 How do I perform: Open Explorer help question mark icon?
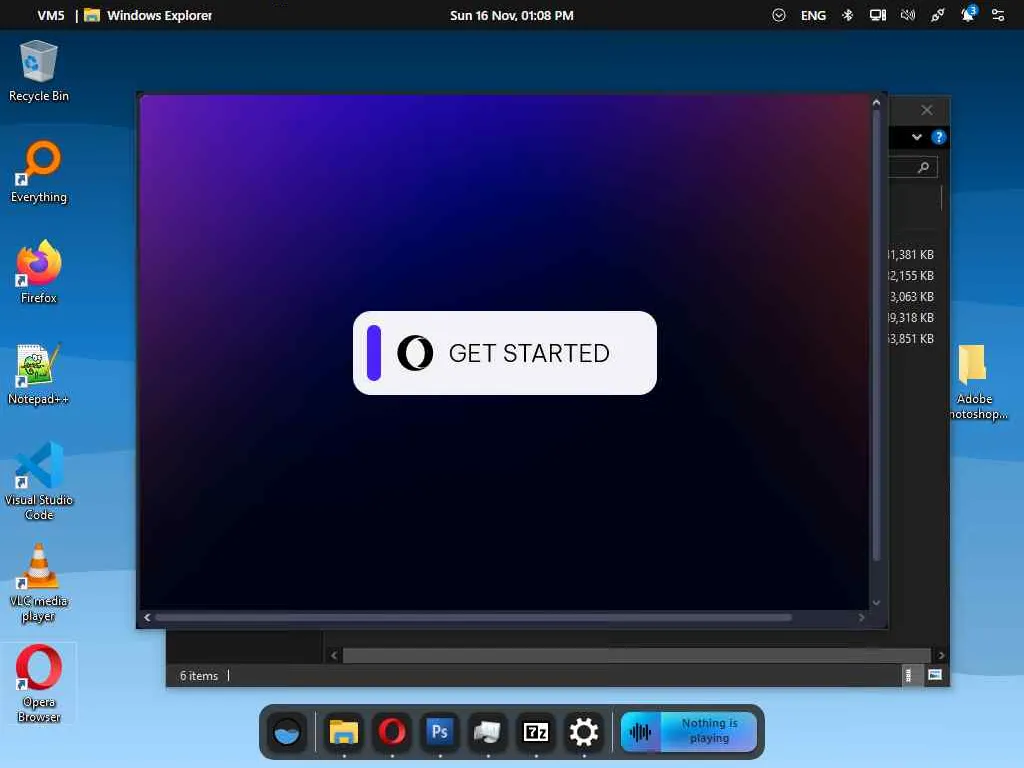(x=938, y=137)
